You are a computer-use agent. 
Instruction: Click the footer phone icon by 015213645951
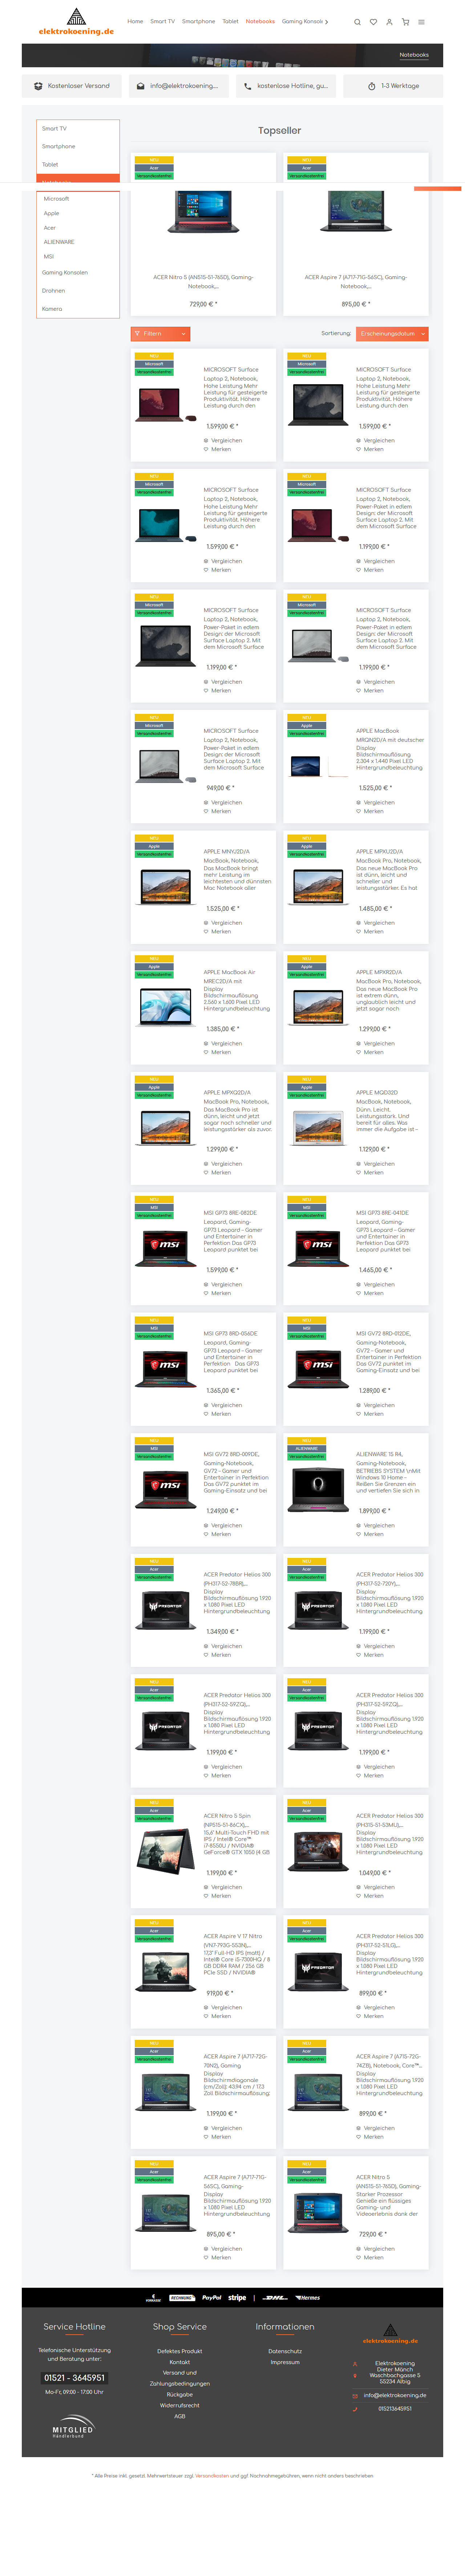(355, 2409)
